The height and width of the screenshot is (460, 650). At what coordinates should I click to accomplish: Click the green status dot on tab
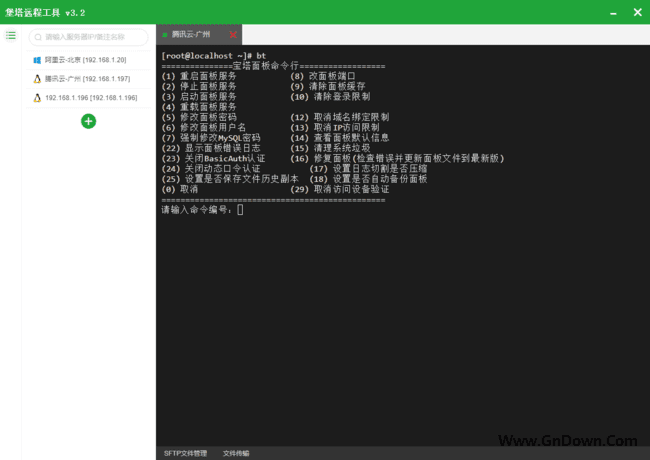point(165,35)
